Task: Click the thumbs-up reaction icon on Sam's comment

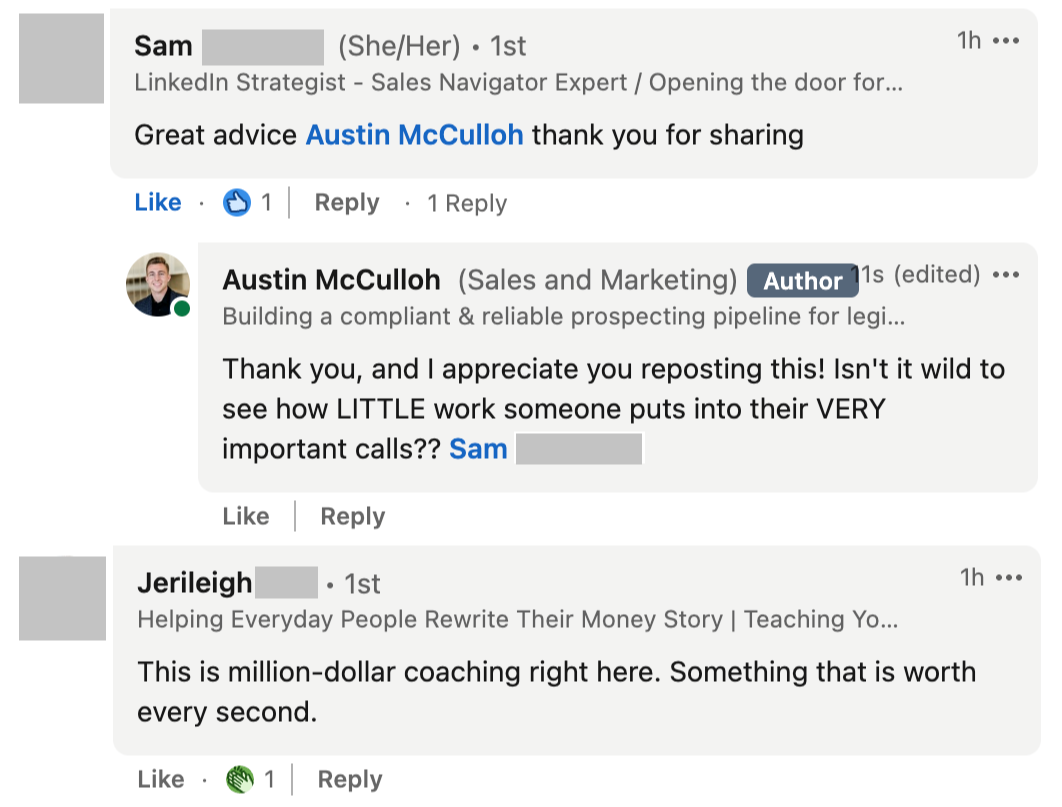Action: 236,202
